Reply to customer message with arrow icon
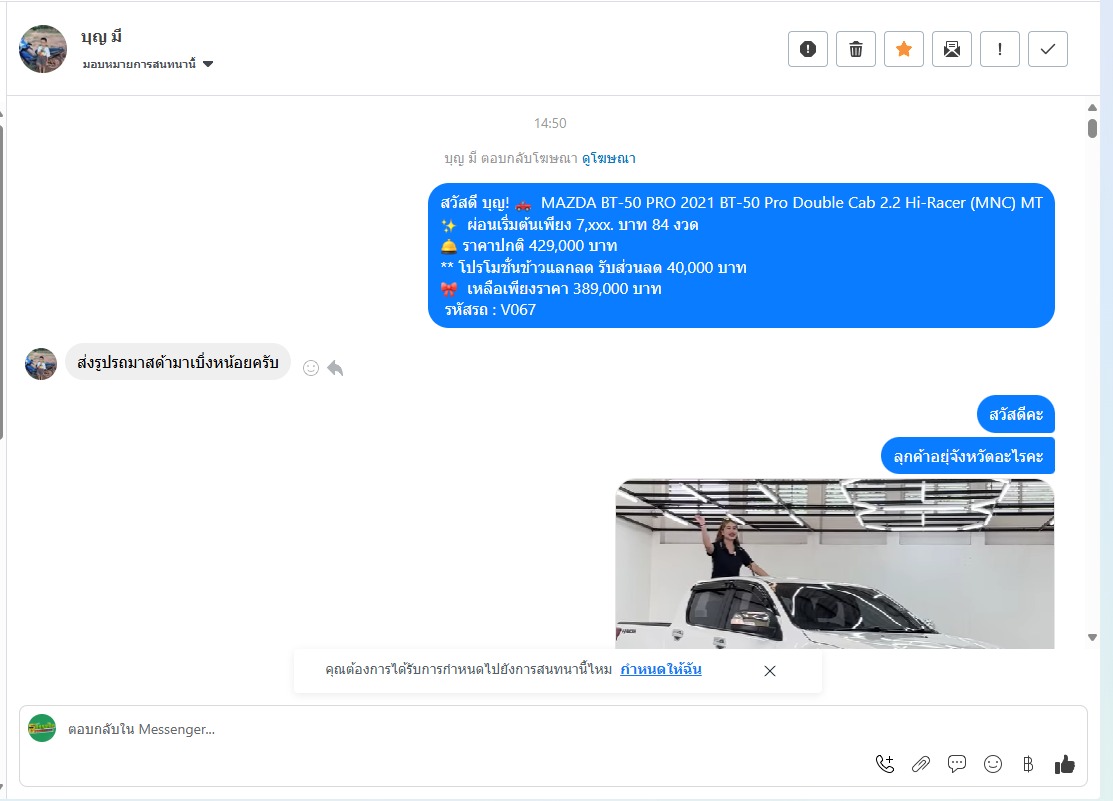Image resolution: width=1113 pixels, height=801 pixels. click(x=335, y=368)
